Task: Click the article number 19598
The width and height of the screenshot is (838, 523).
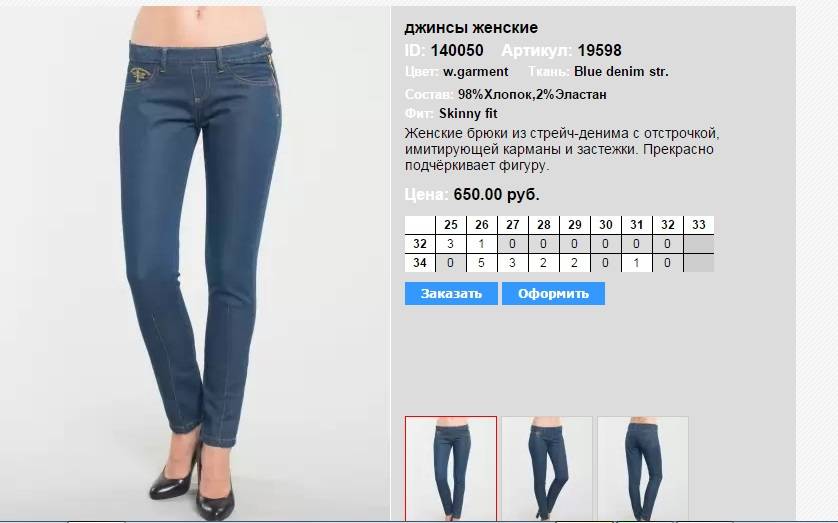Action: coord(599,51)
